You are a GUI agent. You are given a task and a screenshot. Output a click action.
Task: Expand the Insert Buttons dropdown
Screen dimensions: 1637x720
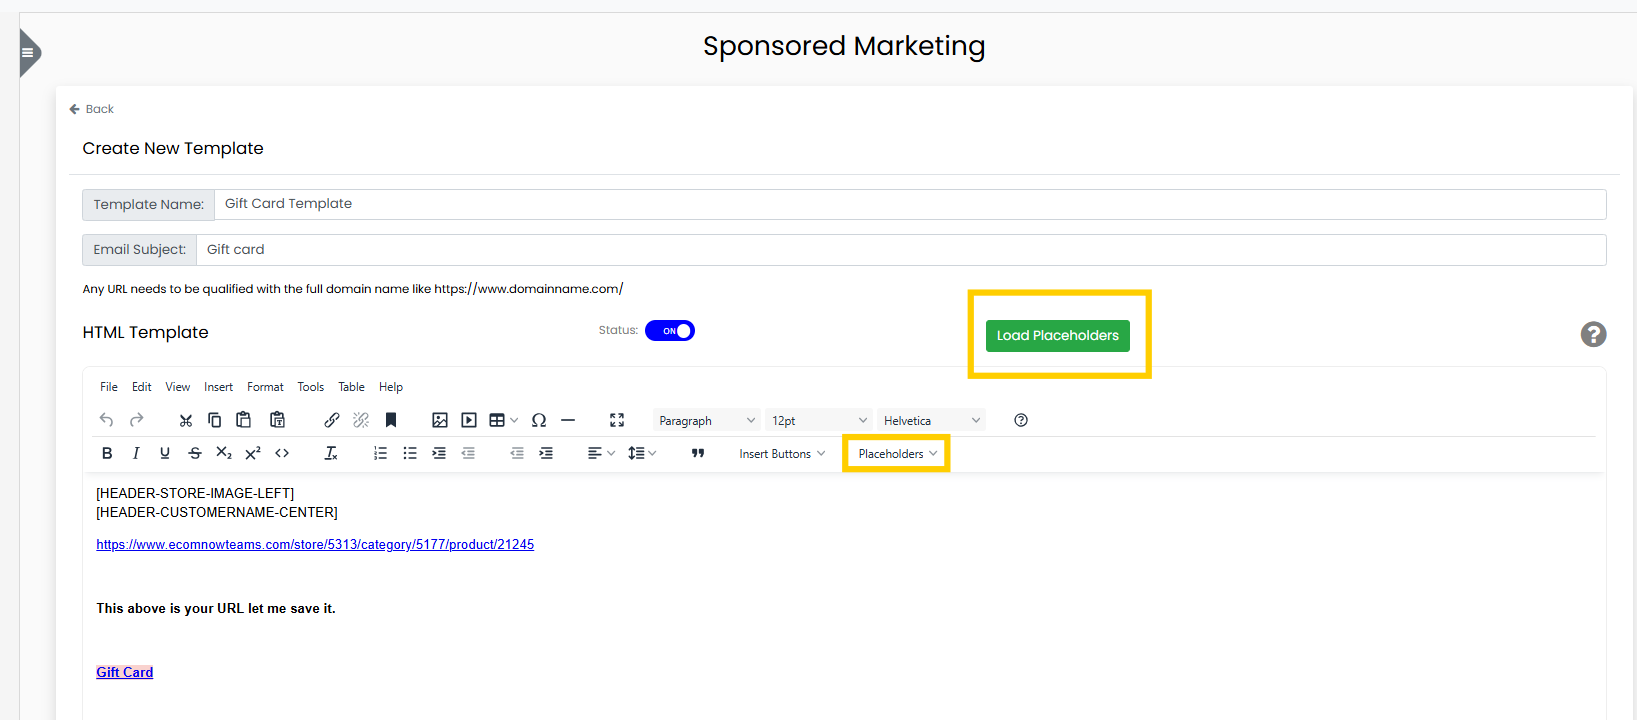coord(782,454)
